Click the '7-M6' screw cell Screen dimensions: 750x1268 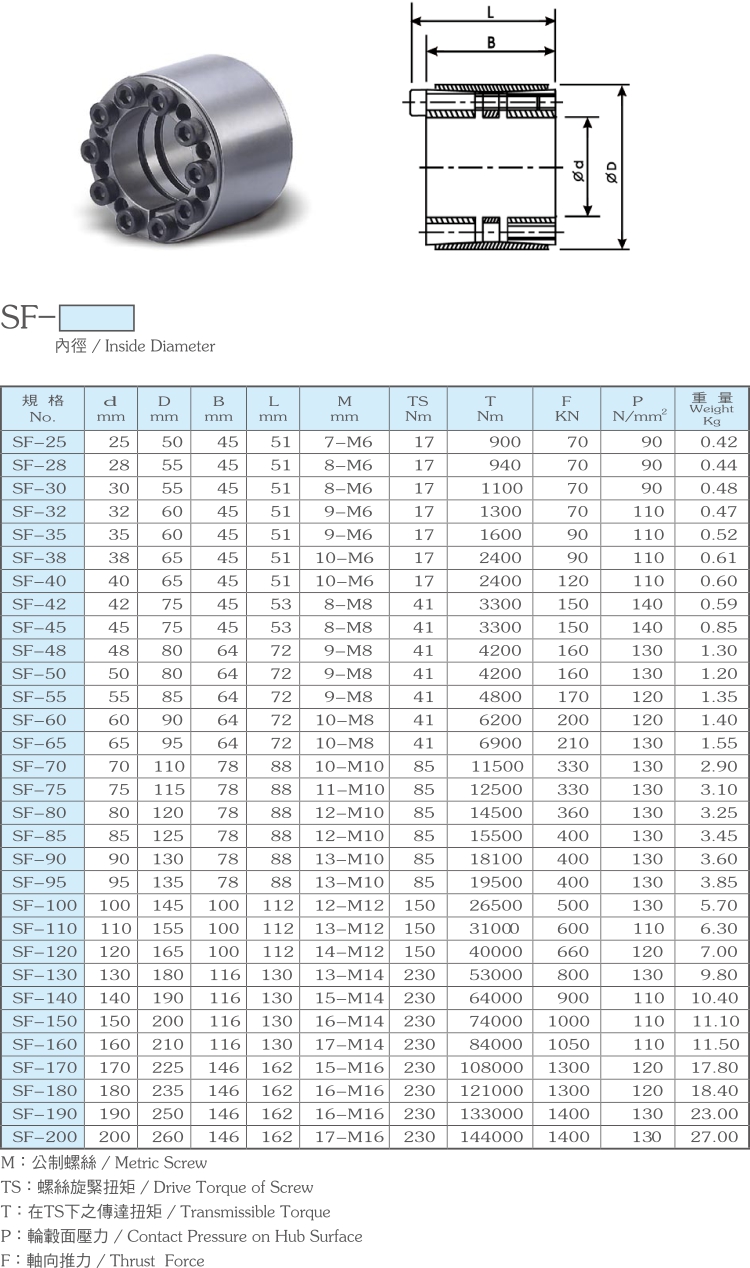[x=348, y=442]
